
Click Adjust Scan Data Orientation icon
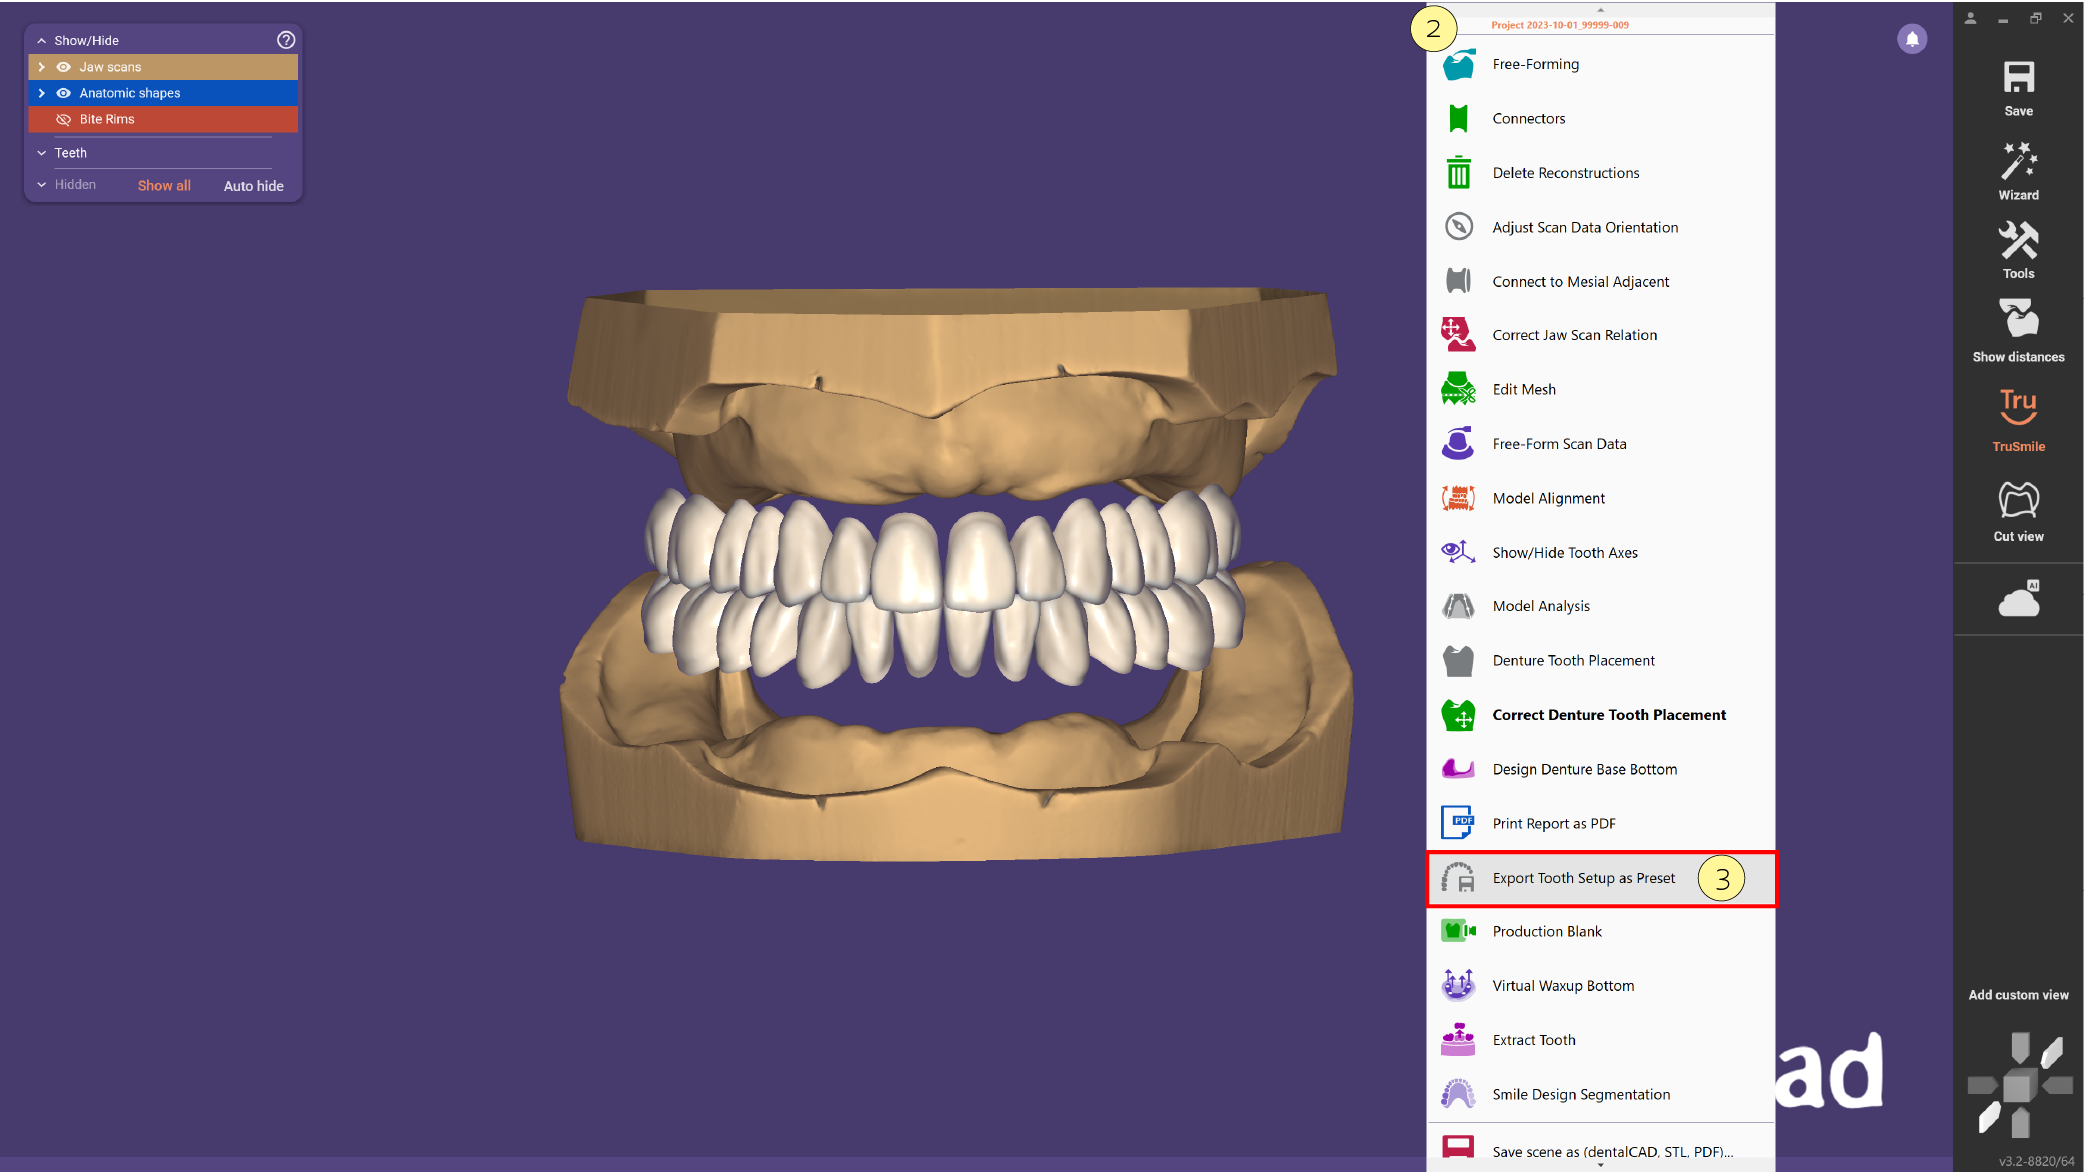1458,227
